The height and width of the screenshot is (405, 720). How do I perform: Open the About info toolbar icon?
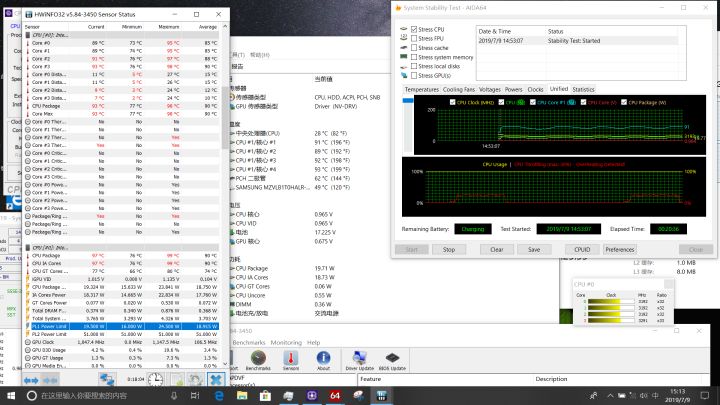[323, 360]
